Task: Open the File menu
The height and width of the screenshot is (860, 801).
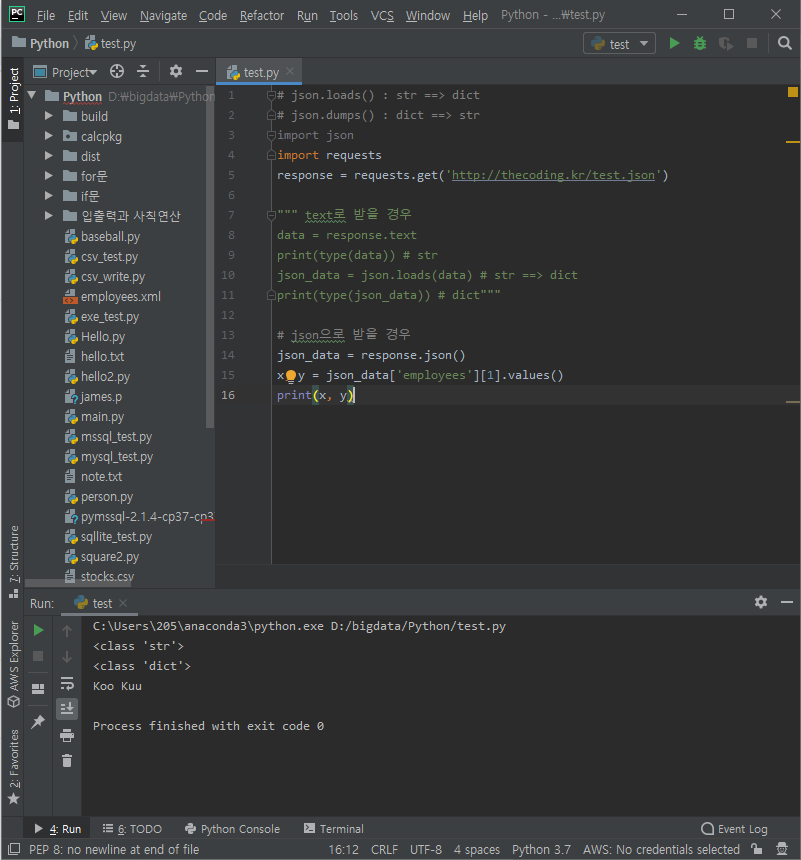Action: point(46,15)
